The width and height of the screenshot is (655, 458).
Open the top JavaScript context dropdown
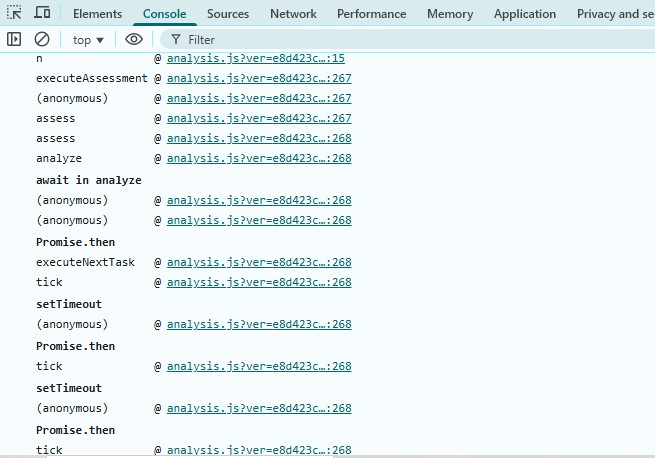(x=88, y=40)
